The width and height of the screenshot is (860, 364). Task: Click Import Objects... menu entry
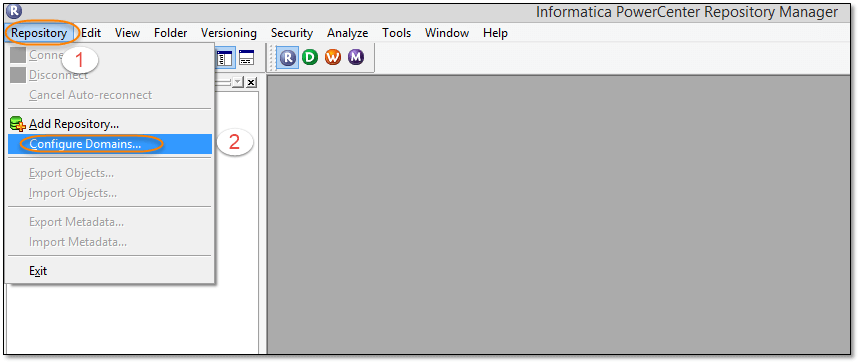click(110, 193)
